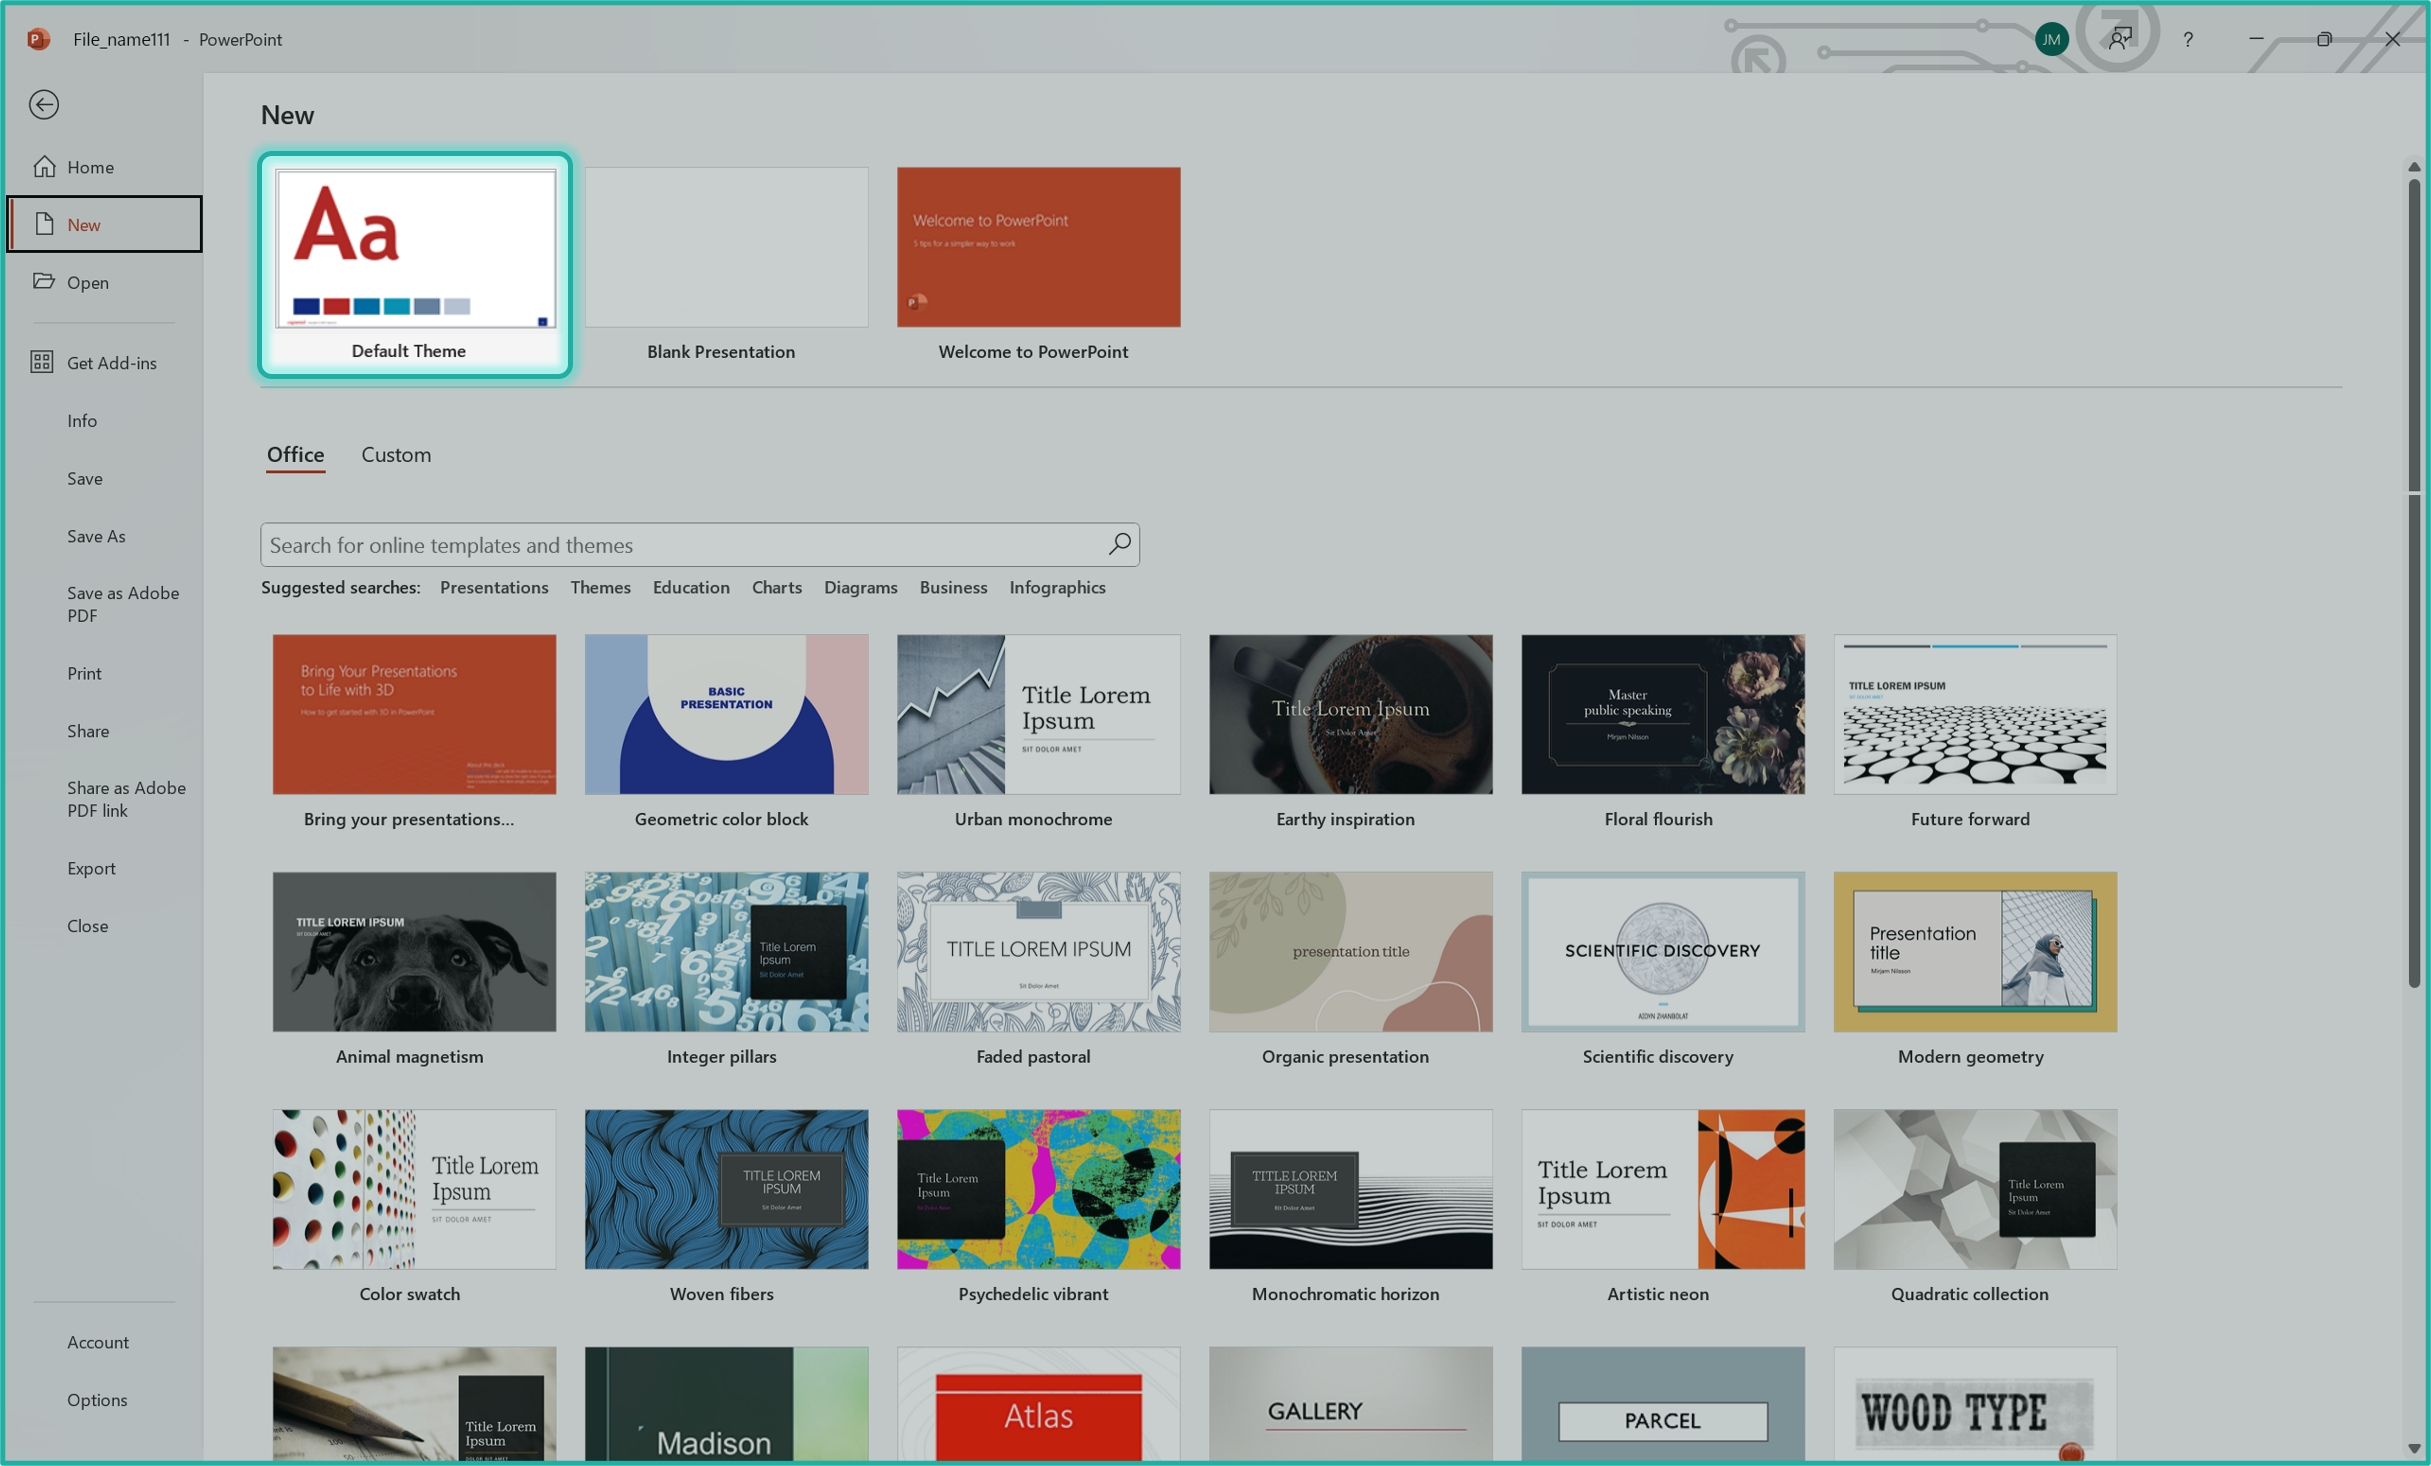
Task: Choose the Scientific discovery template
Action: pos(1663,951)
